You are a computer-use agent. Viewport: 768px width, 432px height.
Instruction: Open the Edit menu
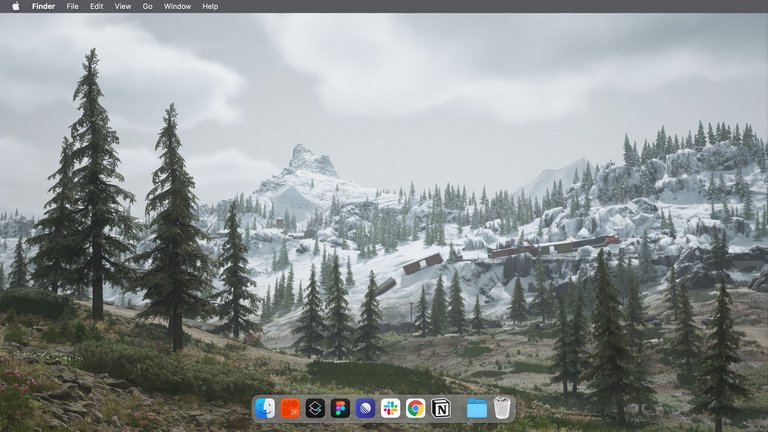pyautogui.click(x=96, y=6)
